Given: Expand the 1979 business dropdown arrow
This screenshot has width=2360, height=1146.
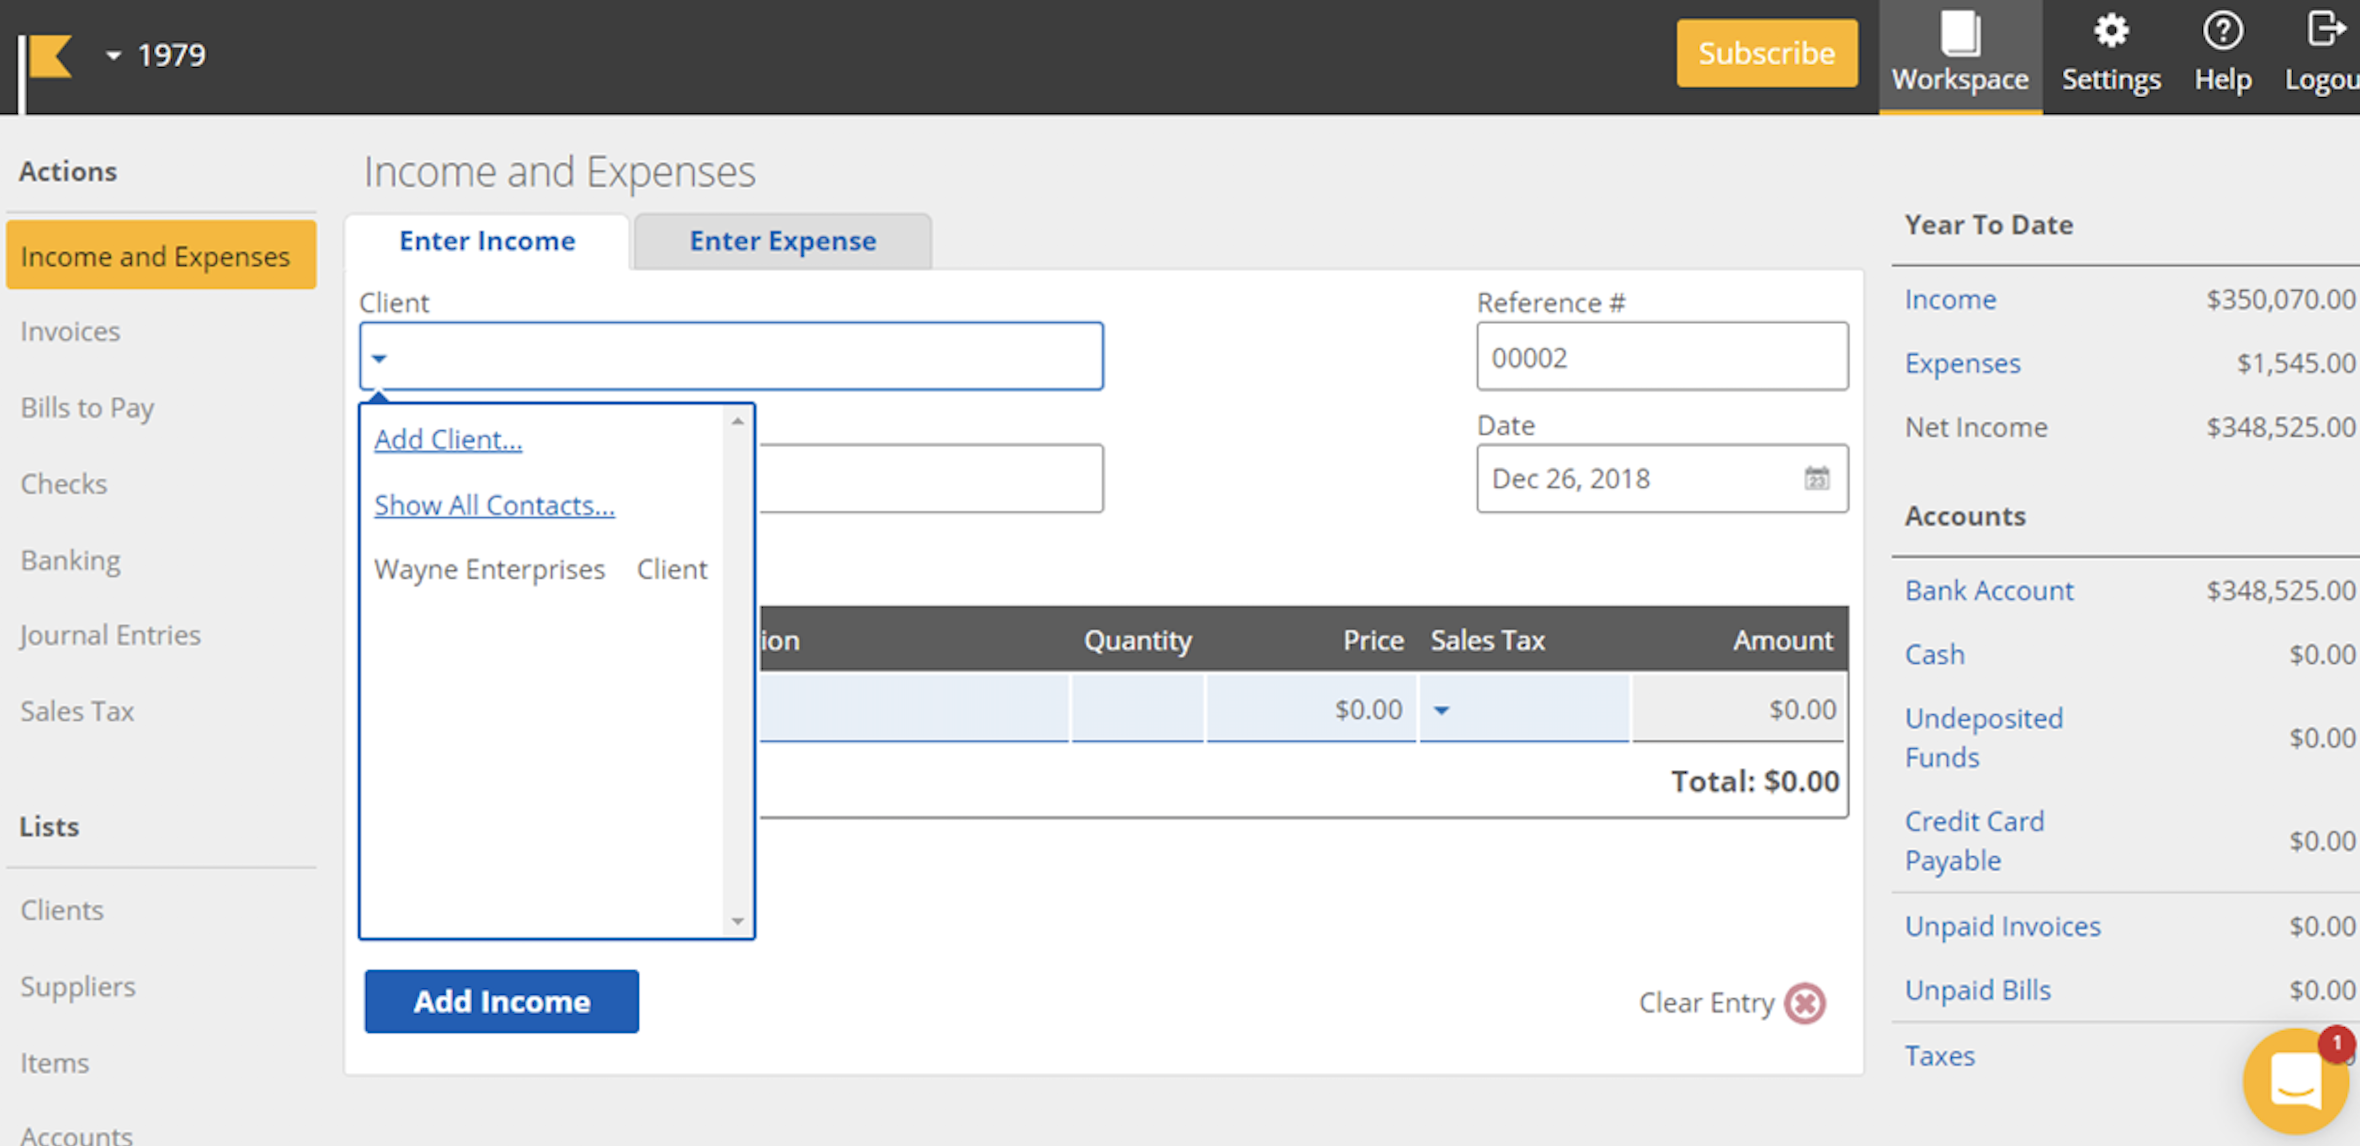Looking at the screenshot, I should click(x=113, y=56).
